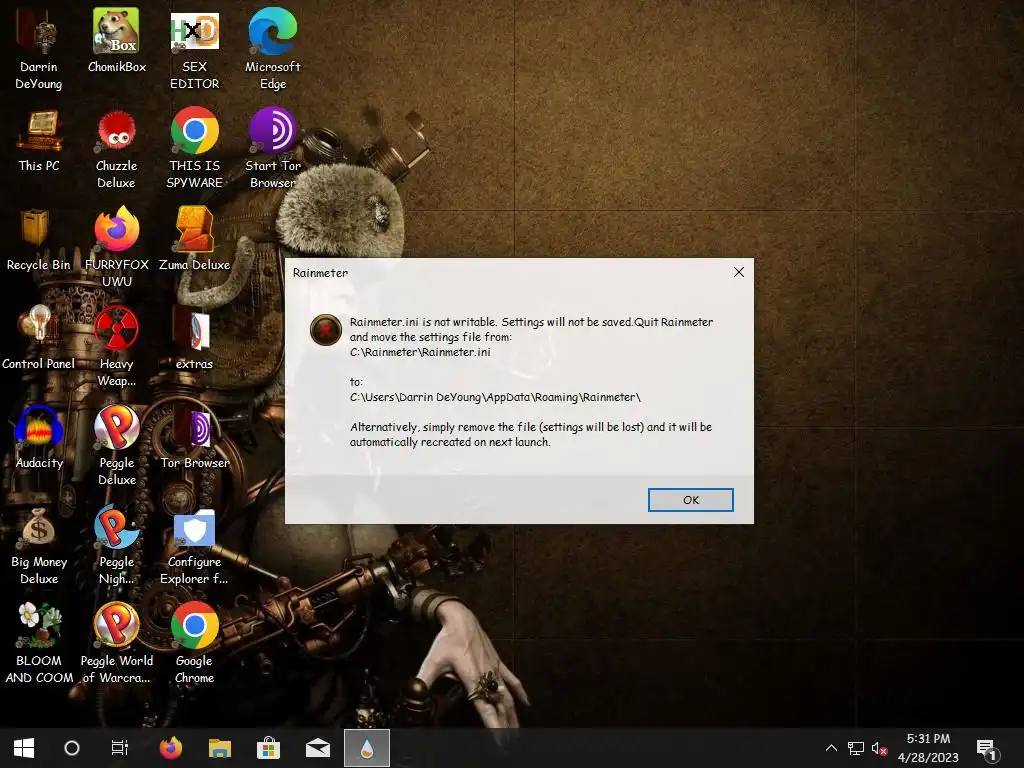Close the Rainmeter error dialog
The height and width of the screenshot is (768, 1024).
(739, 272)
